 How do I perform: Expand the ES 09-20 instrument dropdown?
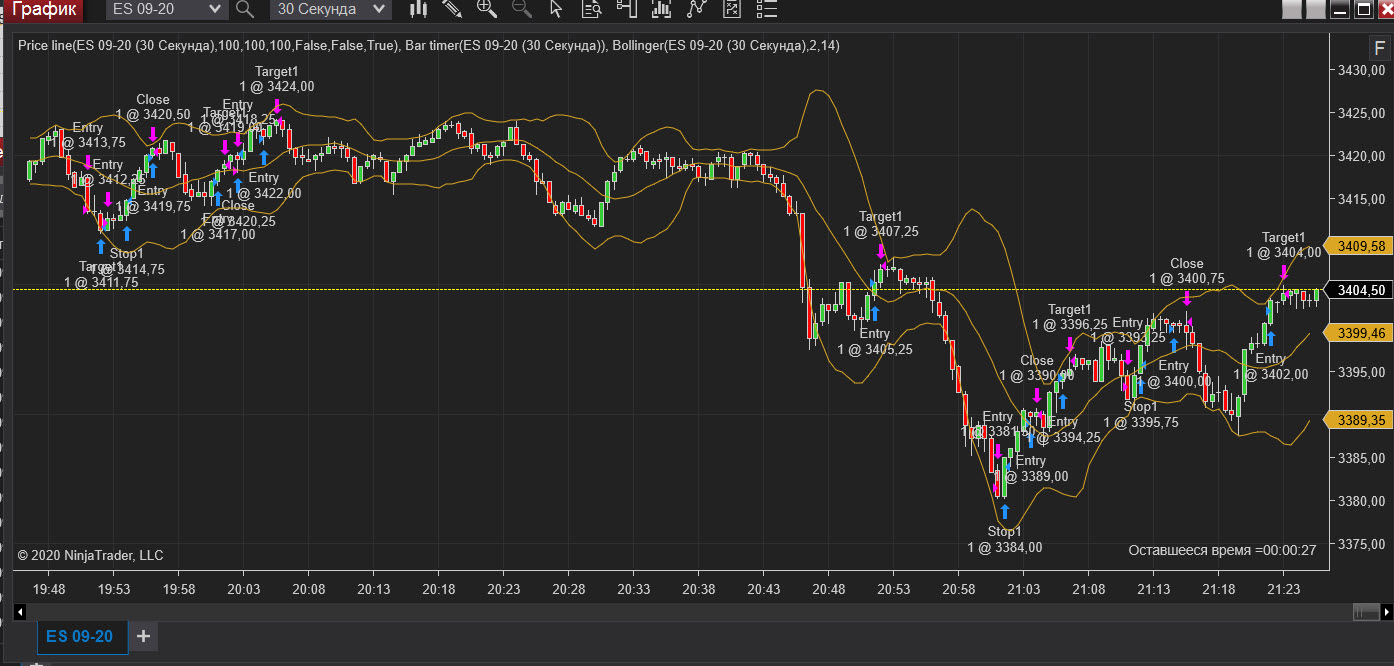(215, 9)
